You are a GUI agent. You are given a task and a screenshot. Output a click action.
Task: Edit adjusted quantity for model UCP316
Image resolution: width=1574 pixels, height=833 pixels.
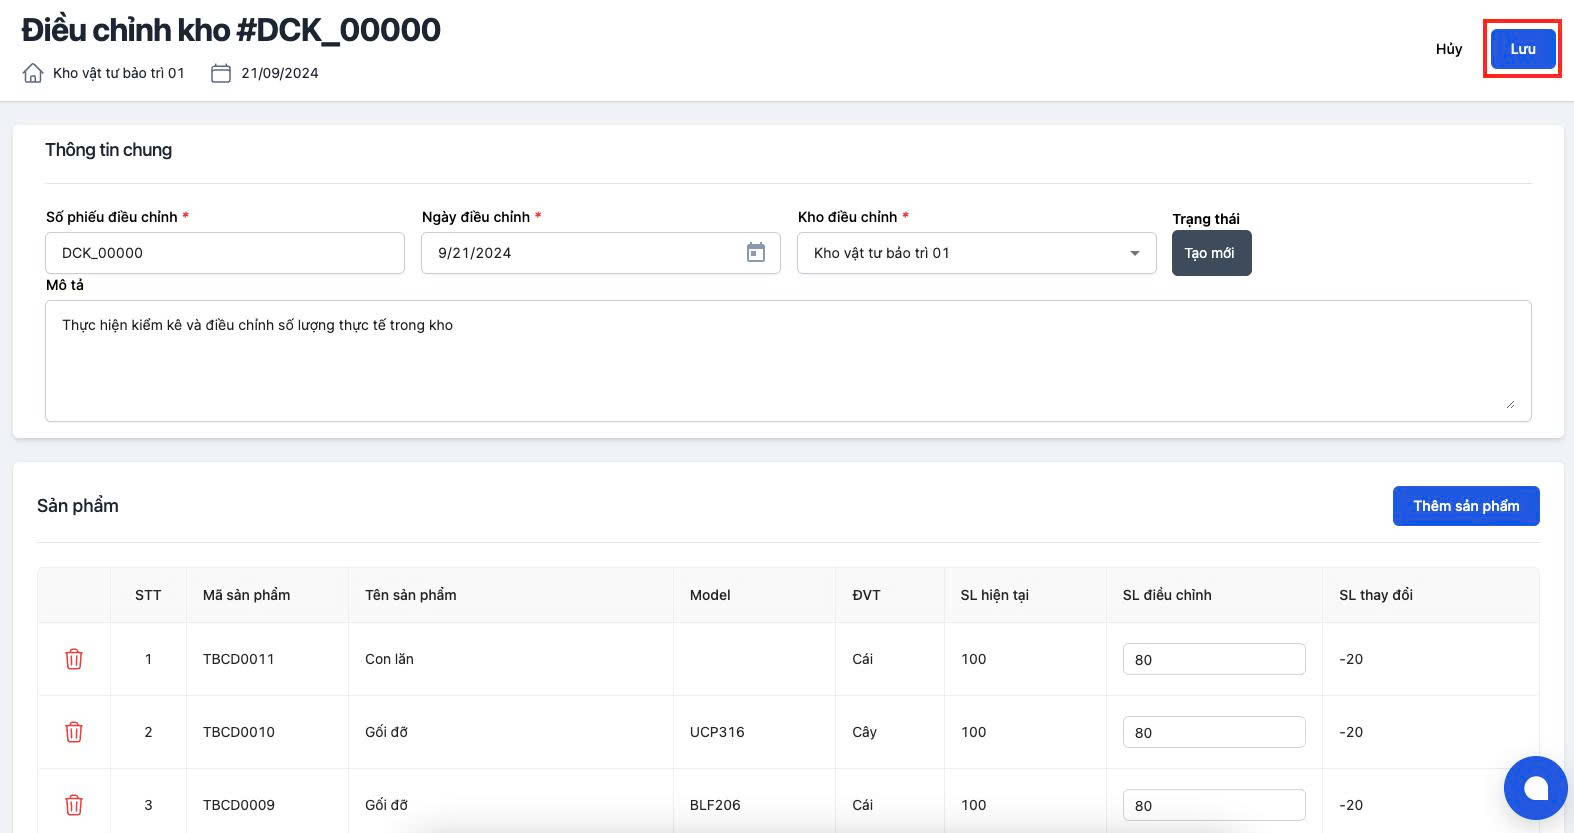(1213, 732)
